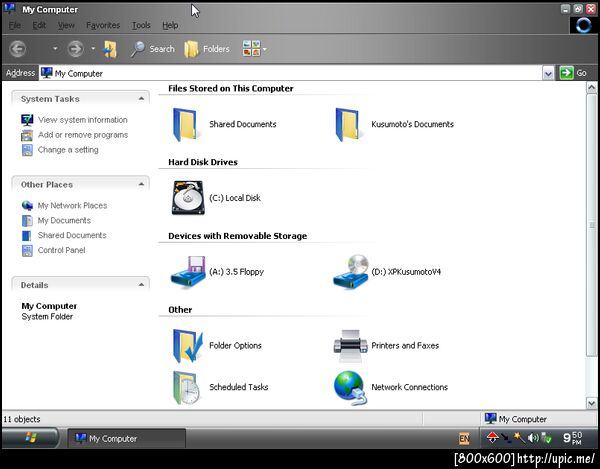
Task: Go to Shared Documents in Other Places
Action: point(72,235)
